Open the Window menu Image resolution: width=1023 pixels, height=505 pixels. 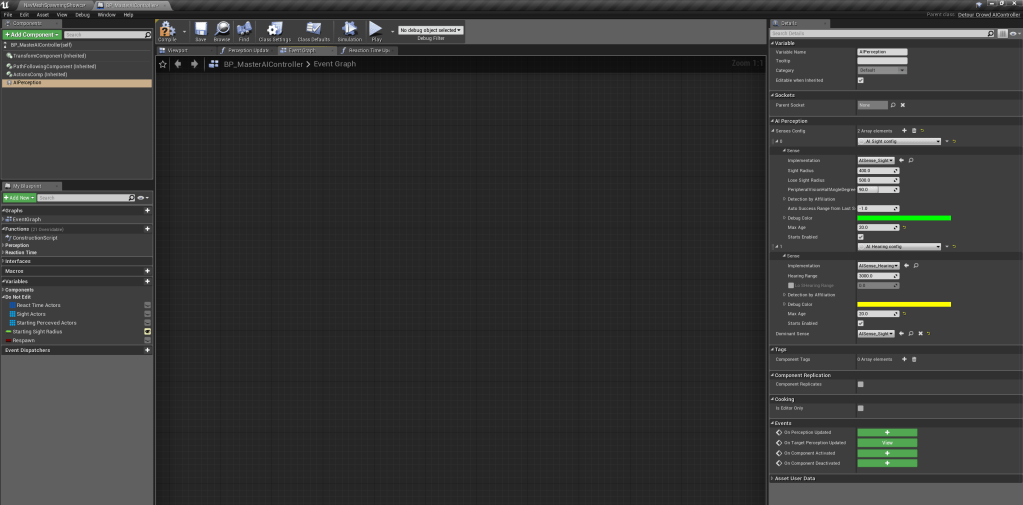coord(106,15)
